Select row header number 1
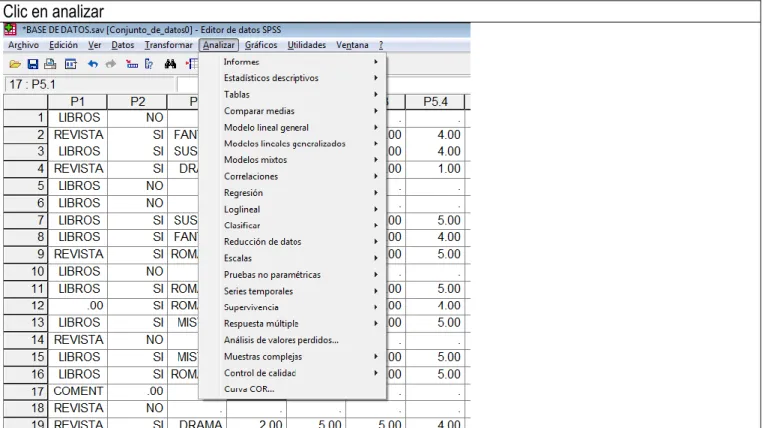 [x=25, y=118]
